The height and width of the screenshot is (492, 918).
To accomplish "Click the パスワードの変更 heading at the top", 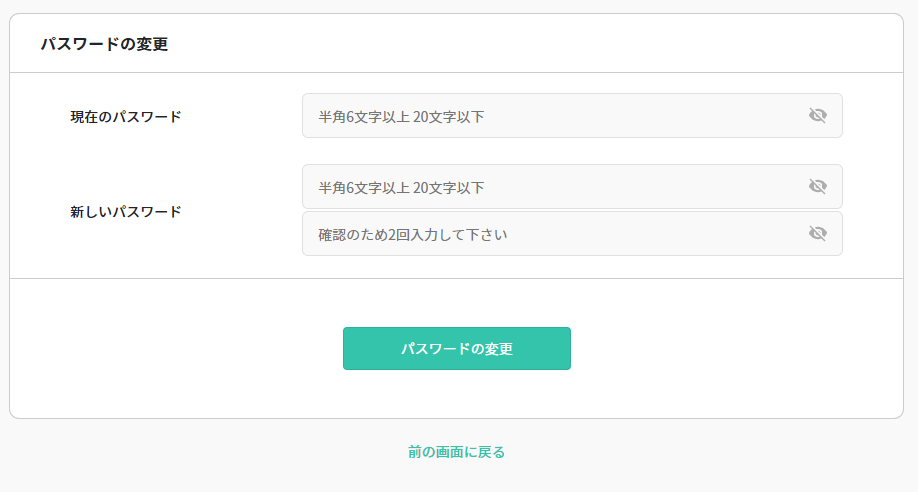I will coord(104,44).
